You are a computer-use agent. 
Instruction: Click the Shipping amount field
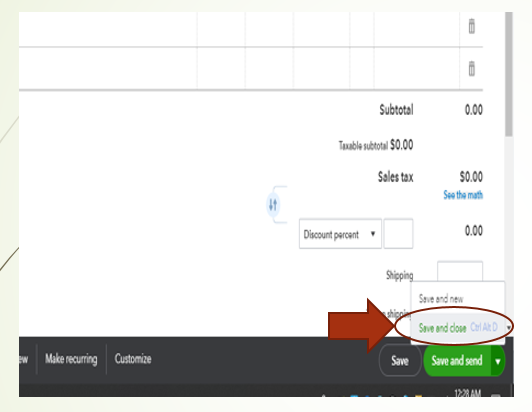pyautogui.click(x=460, y=271)
